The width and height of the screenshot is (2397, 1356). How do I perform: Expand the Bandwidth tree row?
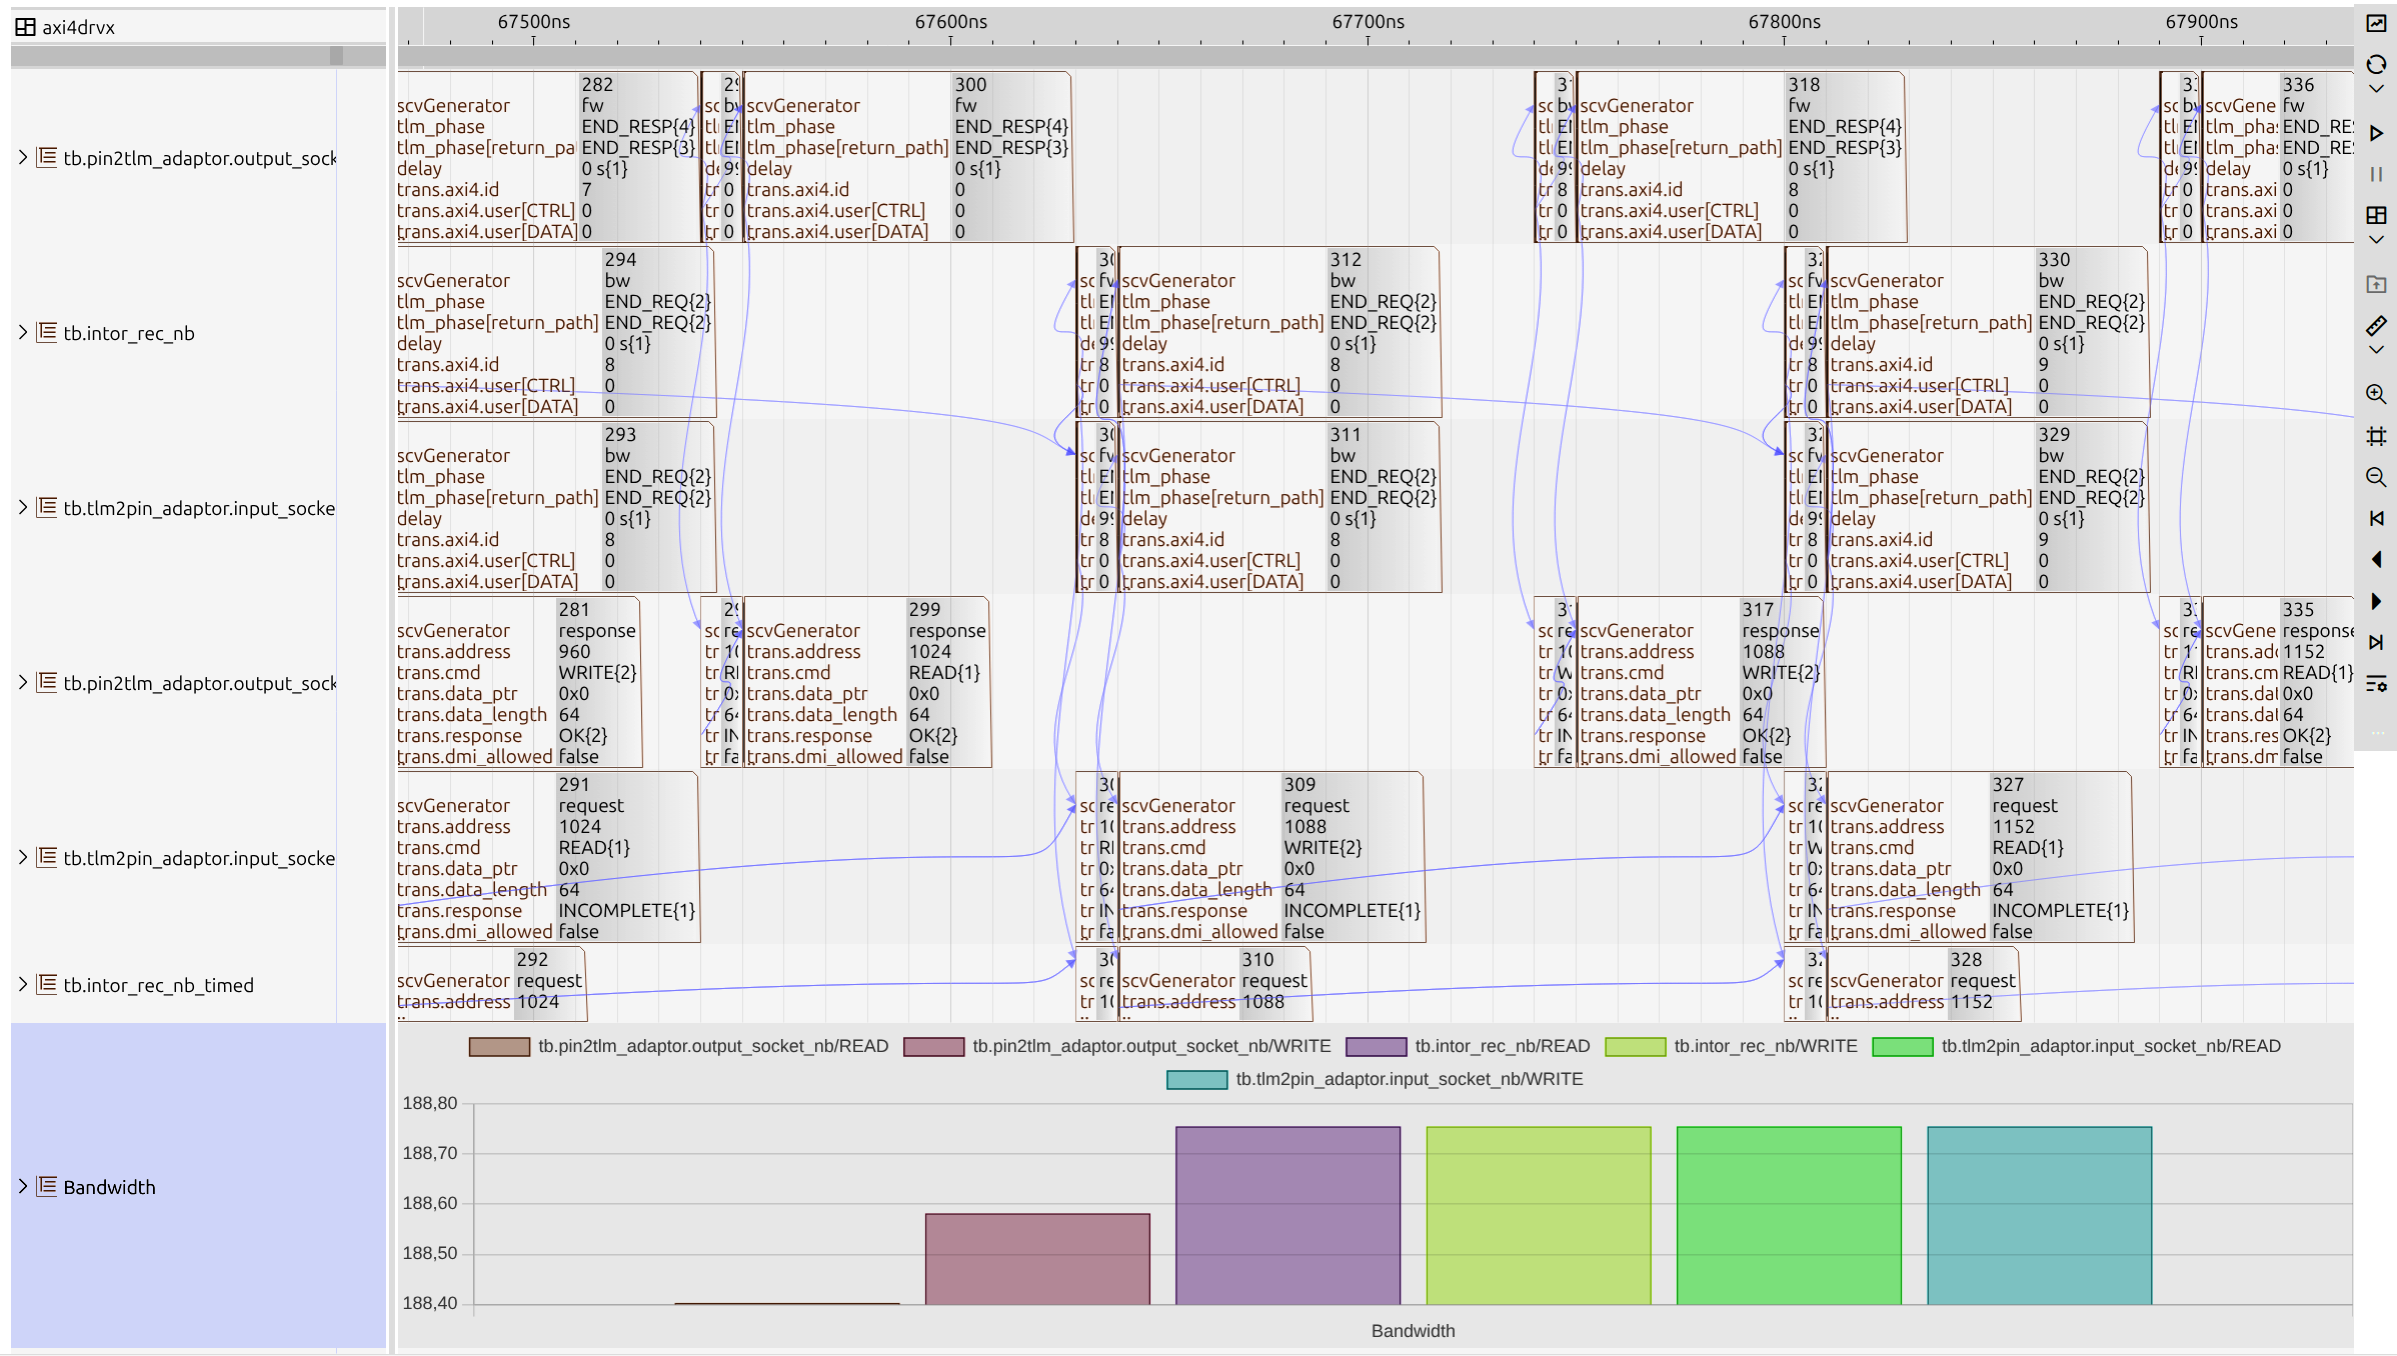click(x=23, y=1186)
